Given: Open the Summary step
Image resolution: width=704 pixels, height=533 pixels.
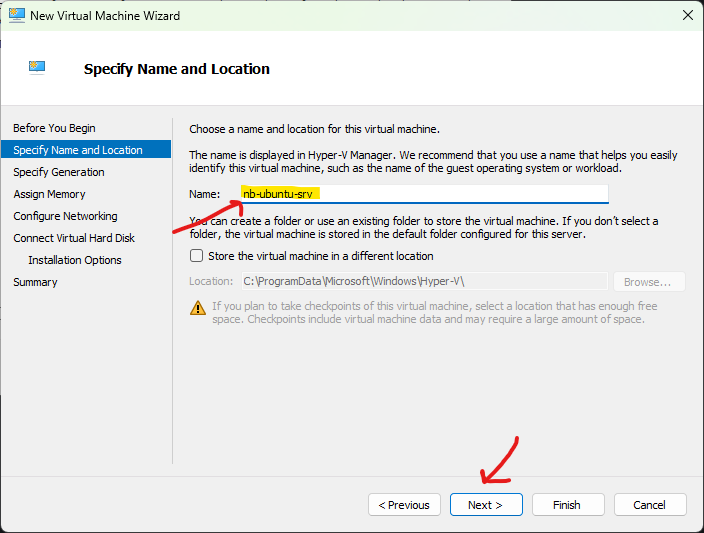Looking at the screenshot, I should click(35, 282).
